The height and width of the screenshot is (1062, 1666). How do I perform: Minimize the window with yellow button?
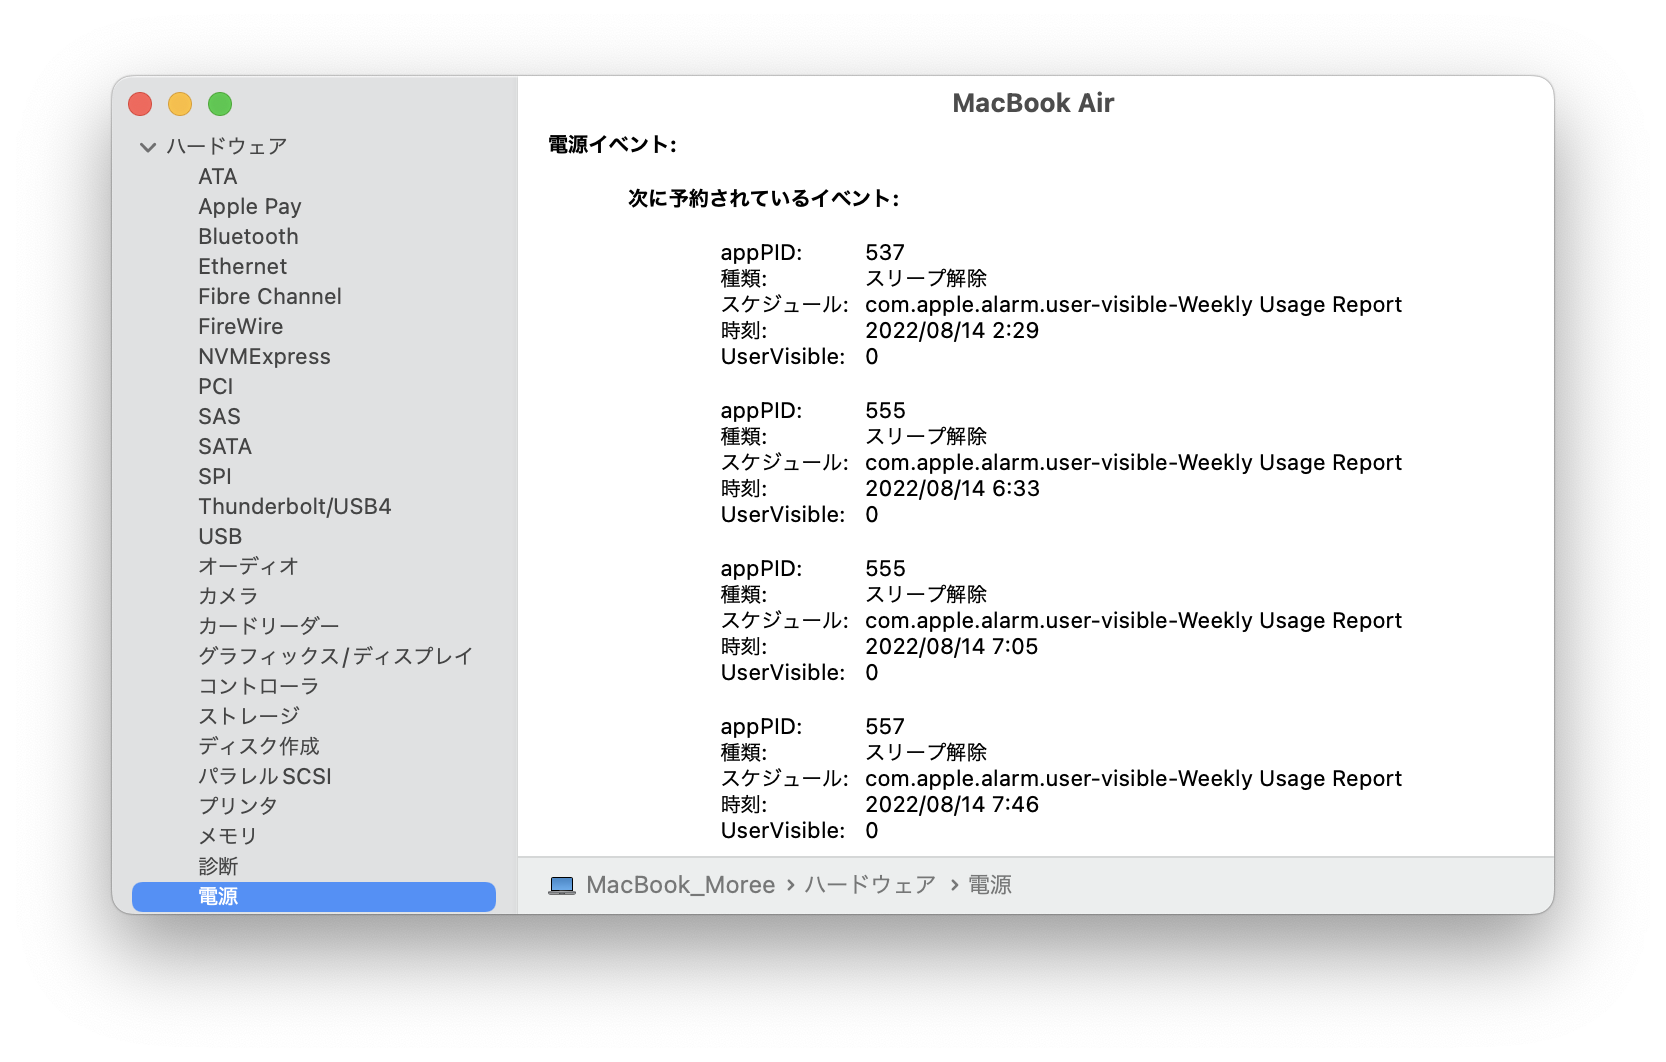coord(180,104)
